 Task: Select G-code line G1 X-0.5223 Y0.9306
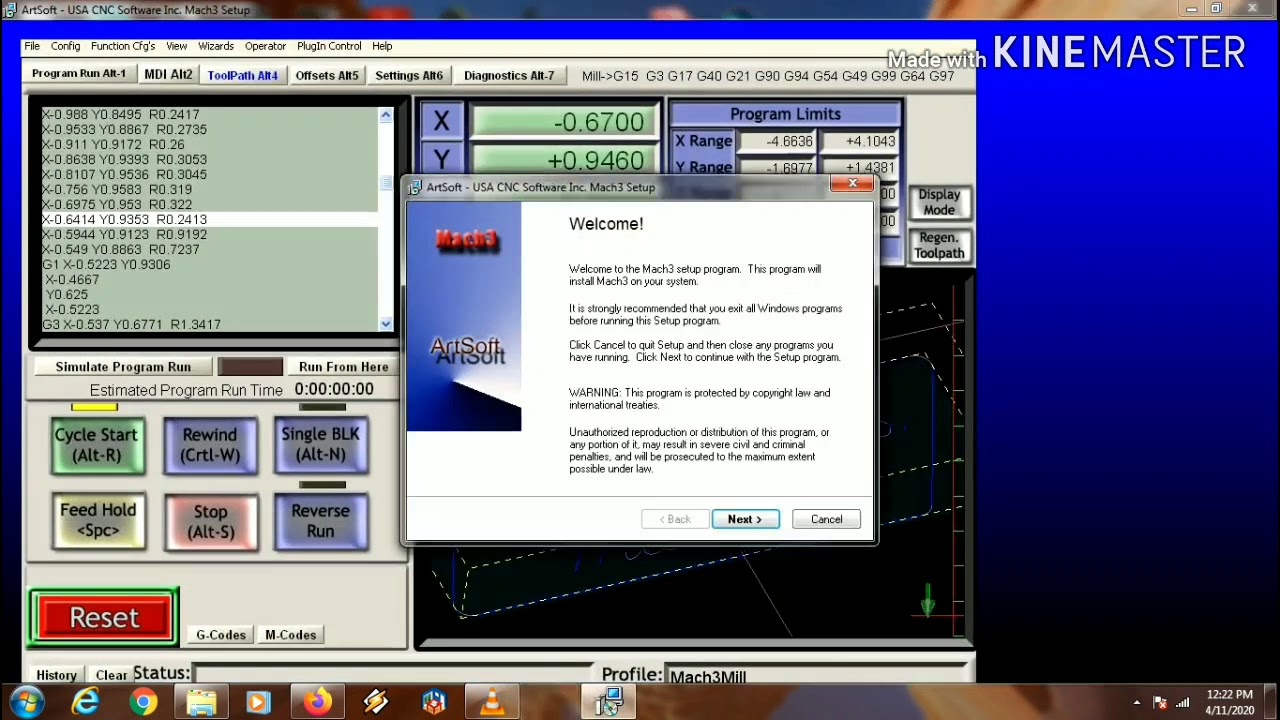coord(209,264)
